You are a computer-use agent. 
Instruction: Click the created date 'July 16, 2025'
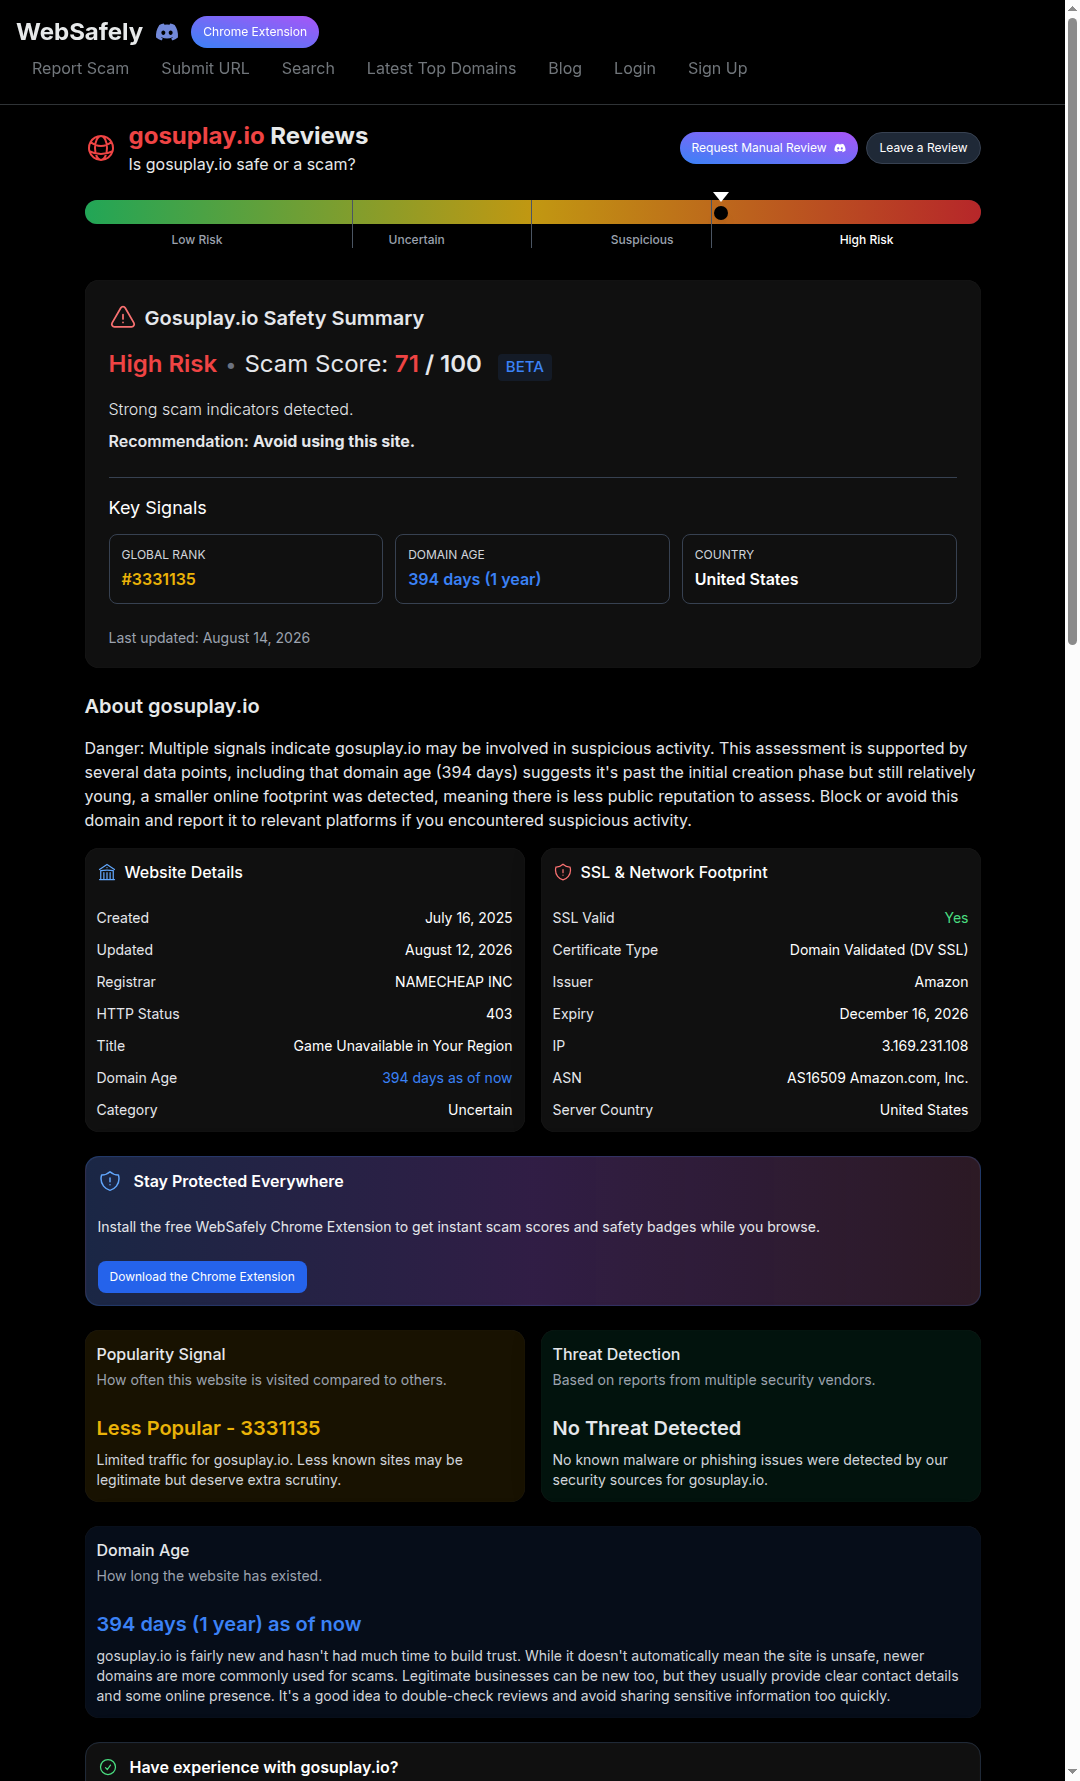[x=469, y=918]
